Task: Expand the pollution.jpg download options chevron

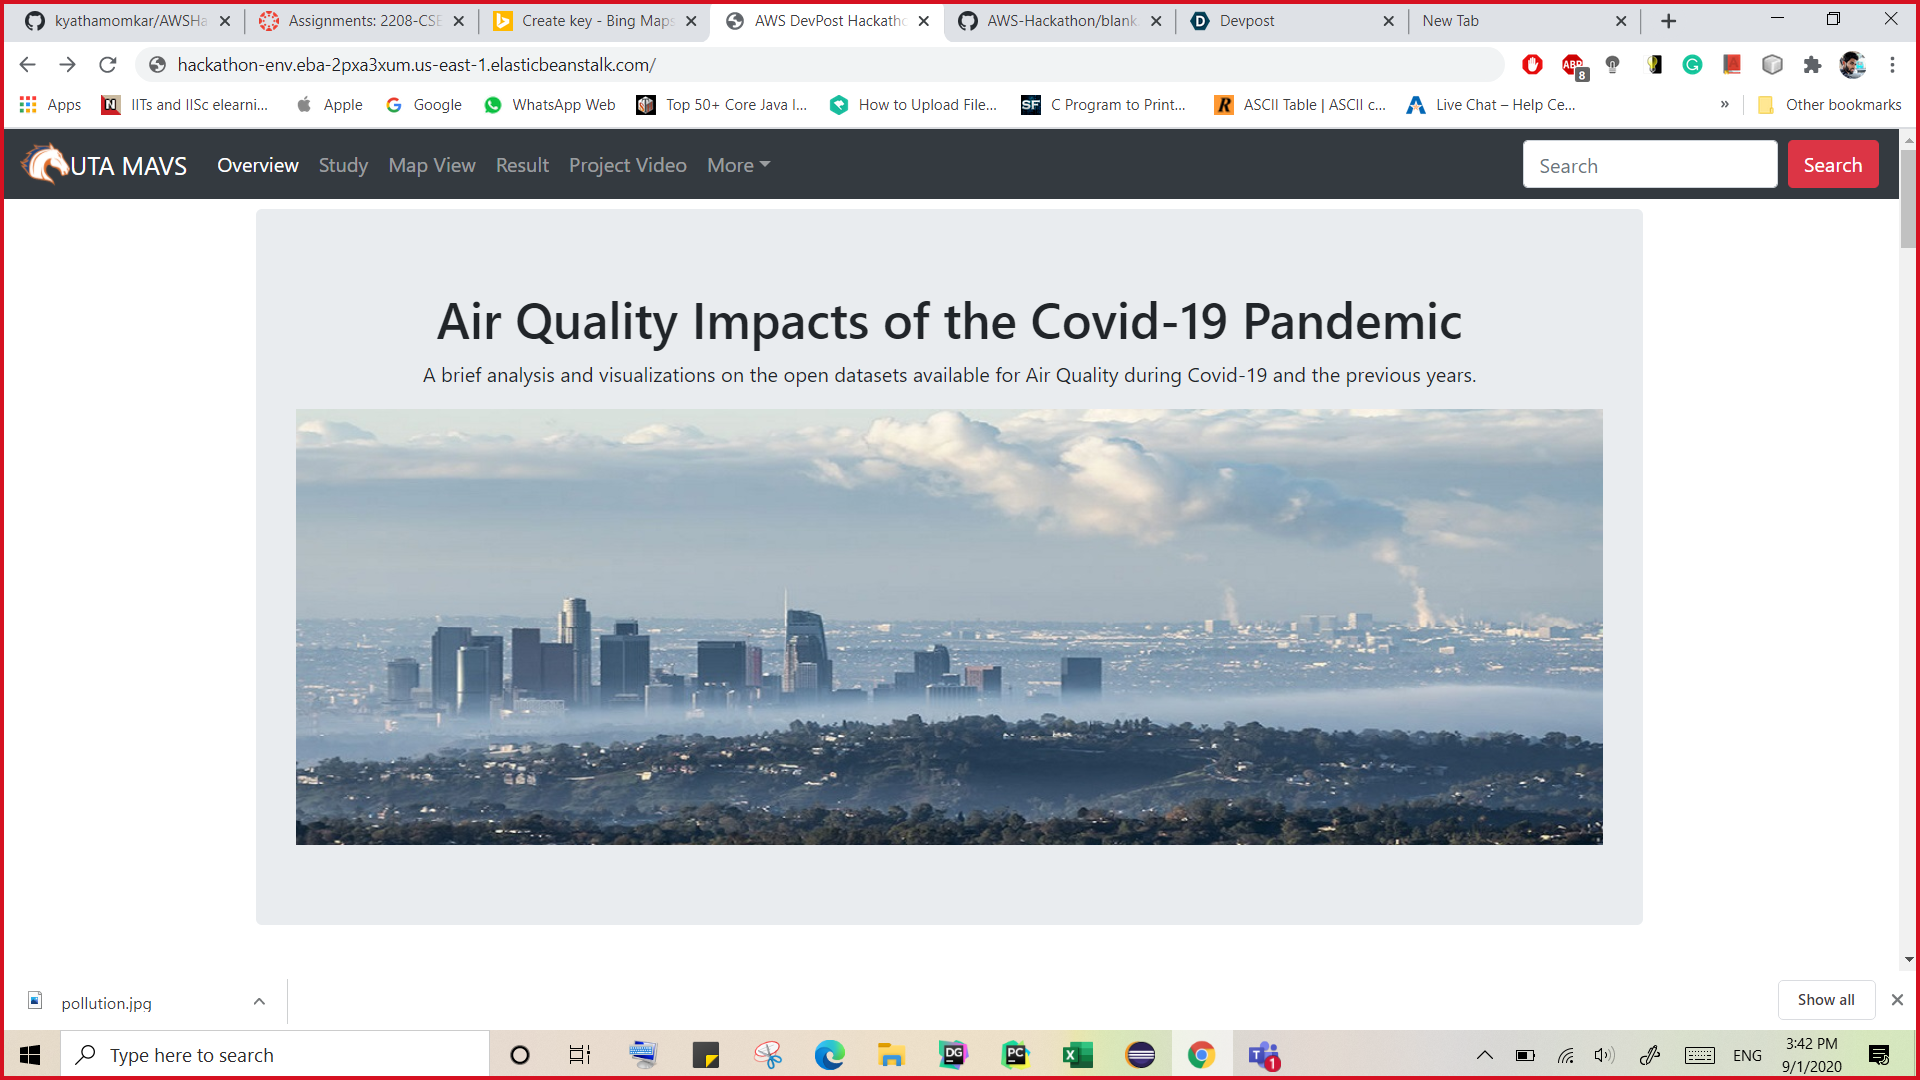Action: point(259,1002)
